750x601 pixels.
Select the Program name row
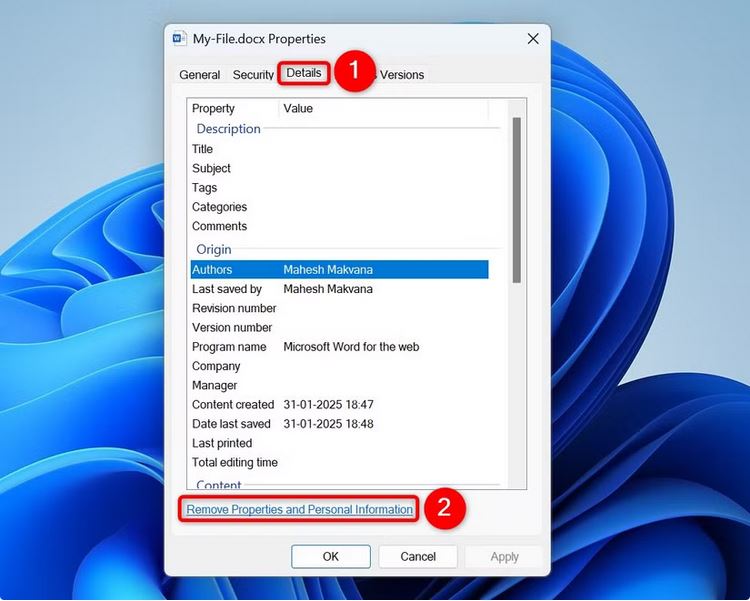click(339, 347)
